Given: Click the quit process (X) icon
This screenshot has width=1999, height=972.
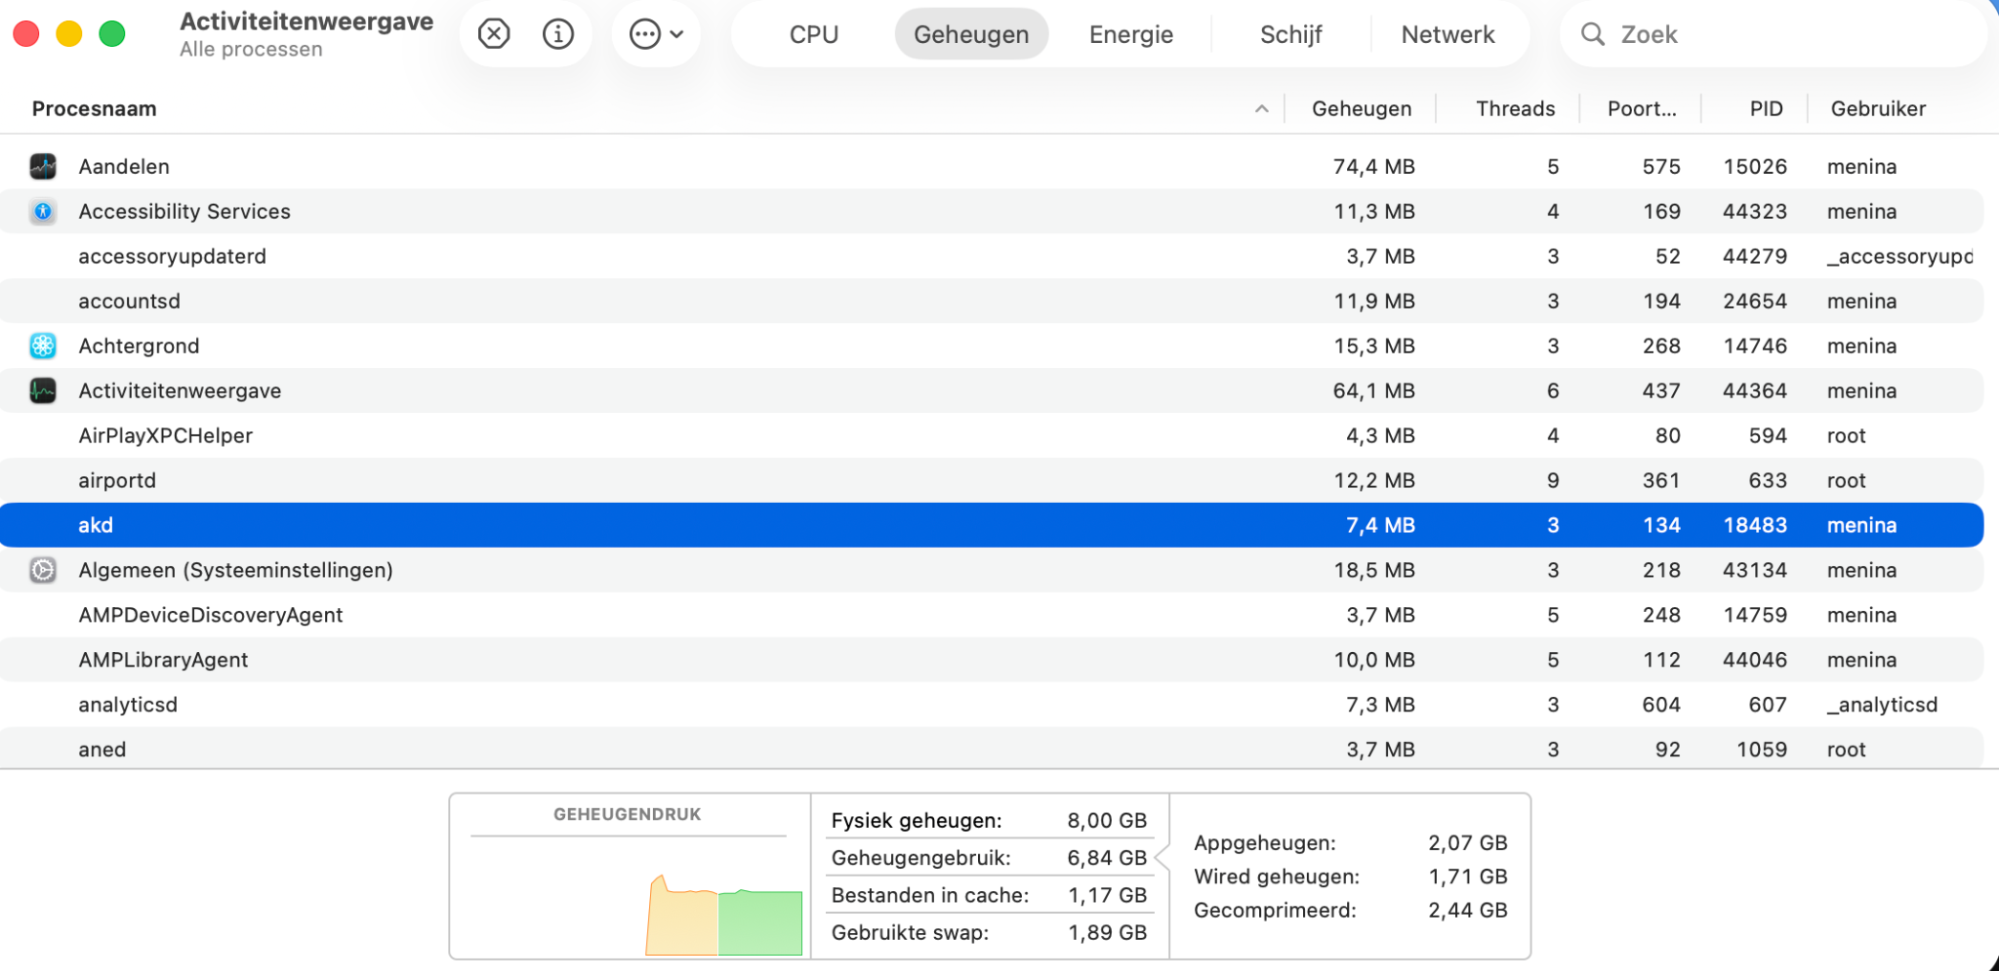Looking at the screenshot, I should click(x=492, y=33).
